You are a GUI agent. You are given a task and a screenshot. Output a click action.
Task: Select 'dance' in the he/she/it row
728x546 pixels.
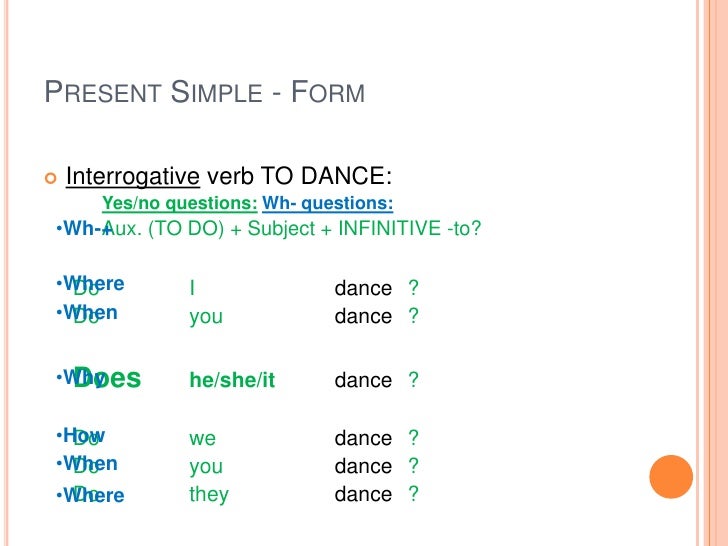363,380
